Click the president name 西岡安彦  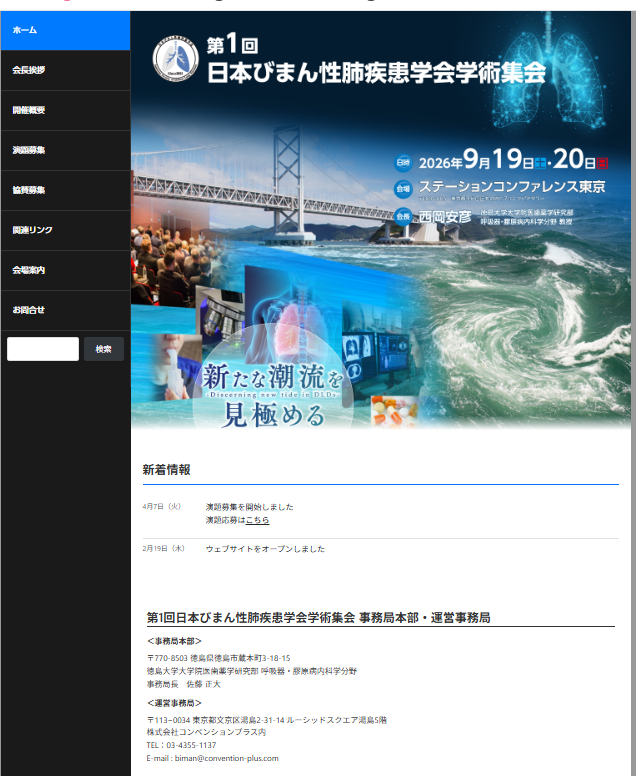[x=445, y=217]
